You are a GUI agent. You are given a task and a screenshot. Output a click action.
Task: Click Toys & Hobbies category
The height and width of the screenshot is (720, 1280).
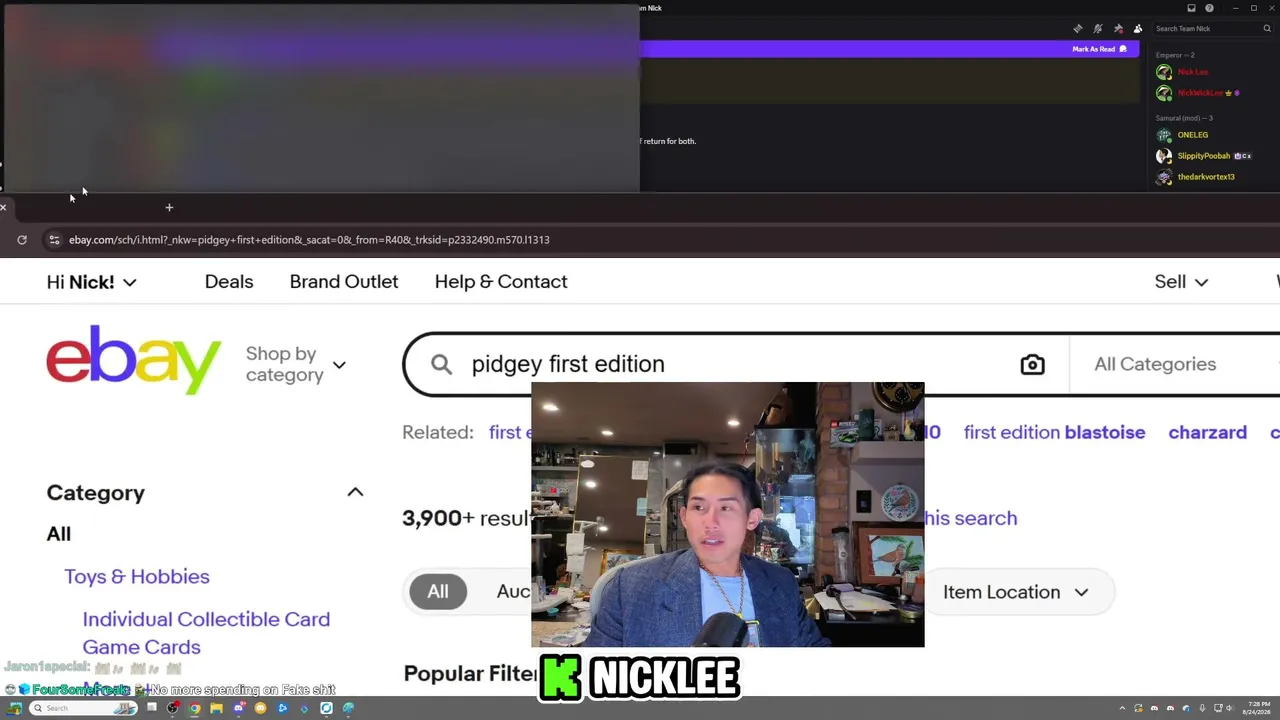(x=137, y=577)
